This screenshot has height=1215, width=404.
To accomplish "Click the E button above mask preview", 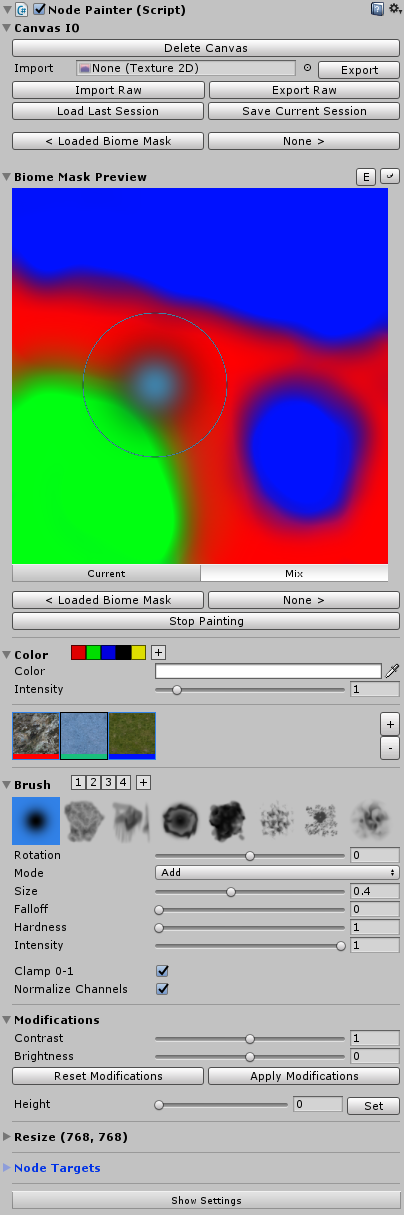I will coord(367,177).
